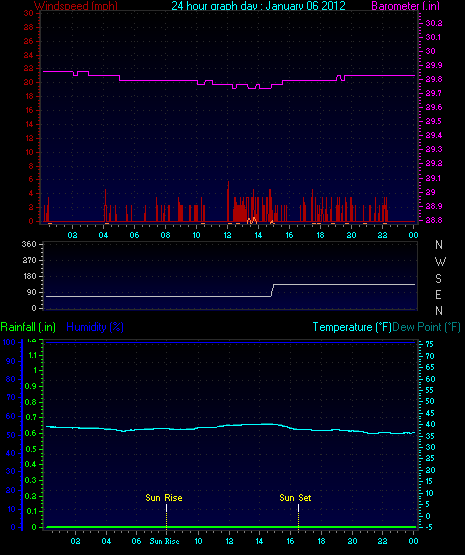465x555 pixels.
Task: Click the 30.2 barometer scale value
Action: tap(434, 23)
